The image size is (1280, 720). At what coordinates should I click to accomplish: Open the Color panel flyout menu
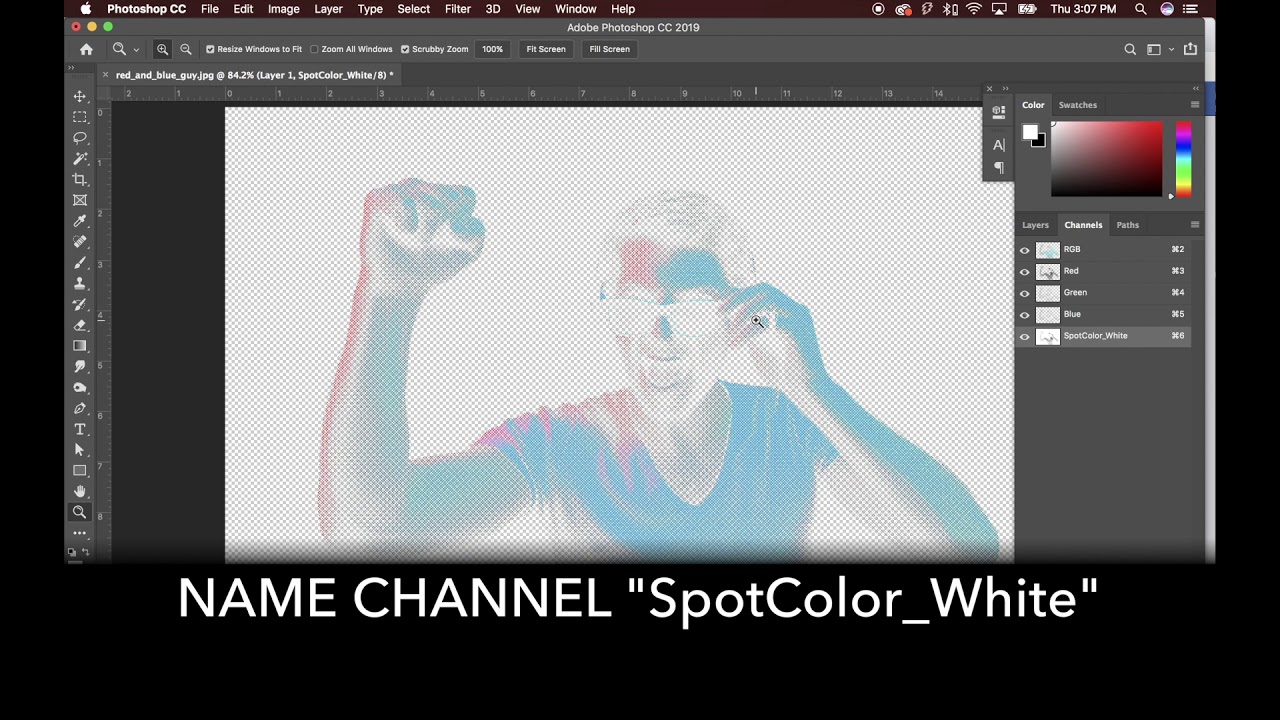coord(1194,105)
